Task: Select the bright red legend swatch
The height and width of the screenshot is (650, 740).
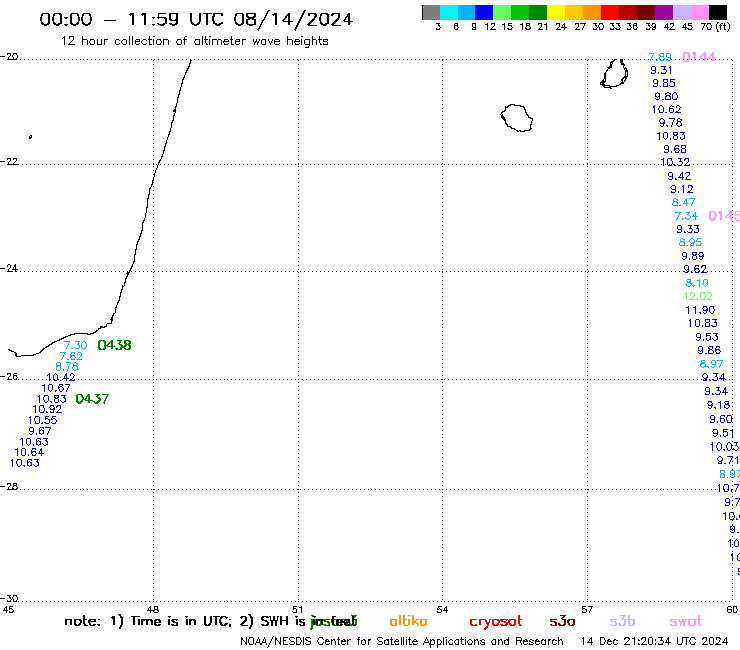Action: click(610, 12)
